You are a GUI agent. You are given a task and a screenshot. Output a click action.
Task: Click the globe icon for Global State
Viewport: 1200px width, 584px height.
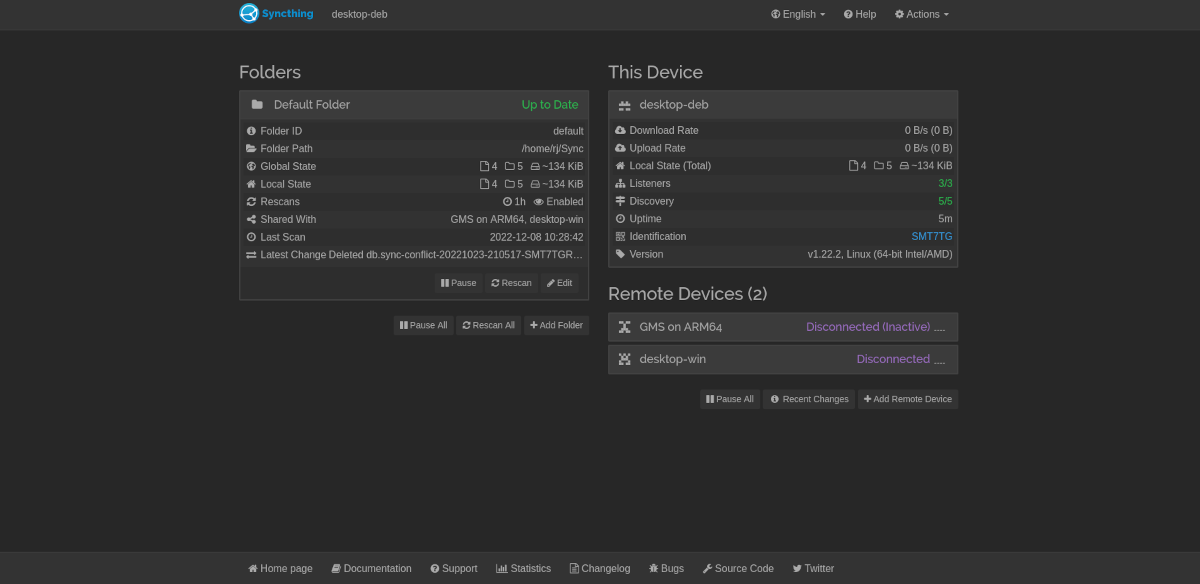coord(252,166)
